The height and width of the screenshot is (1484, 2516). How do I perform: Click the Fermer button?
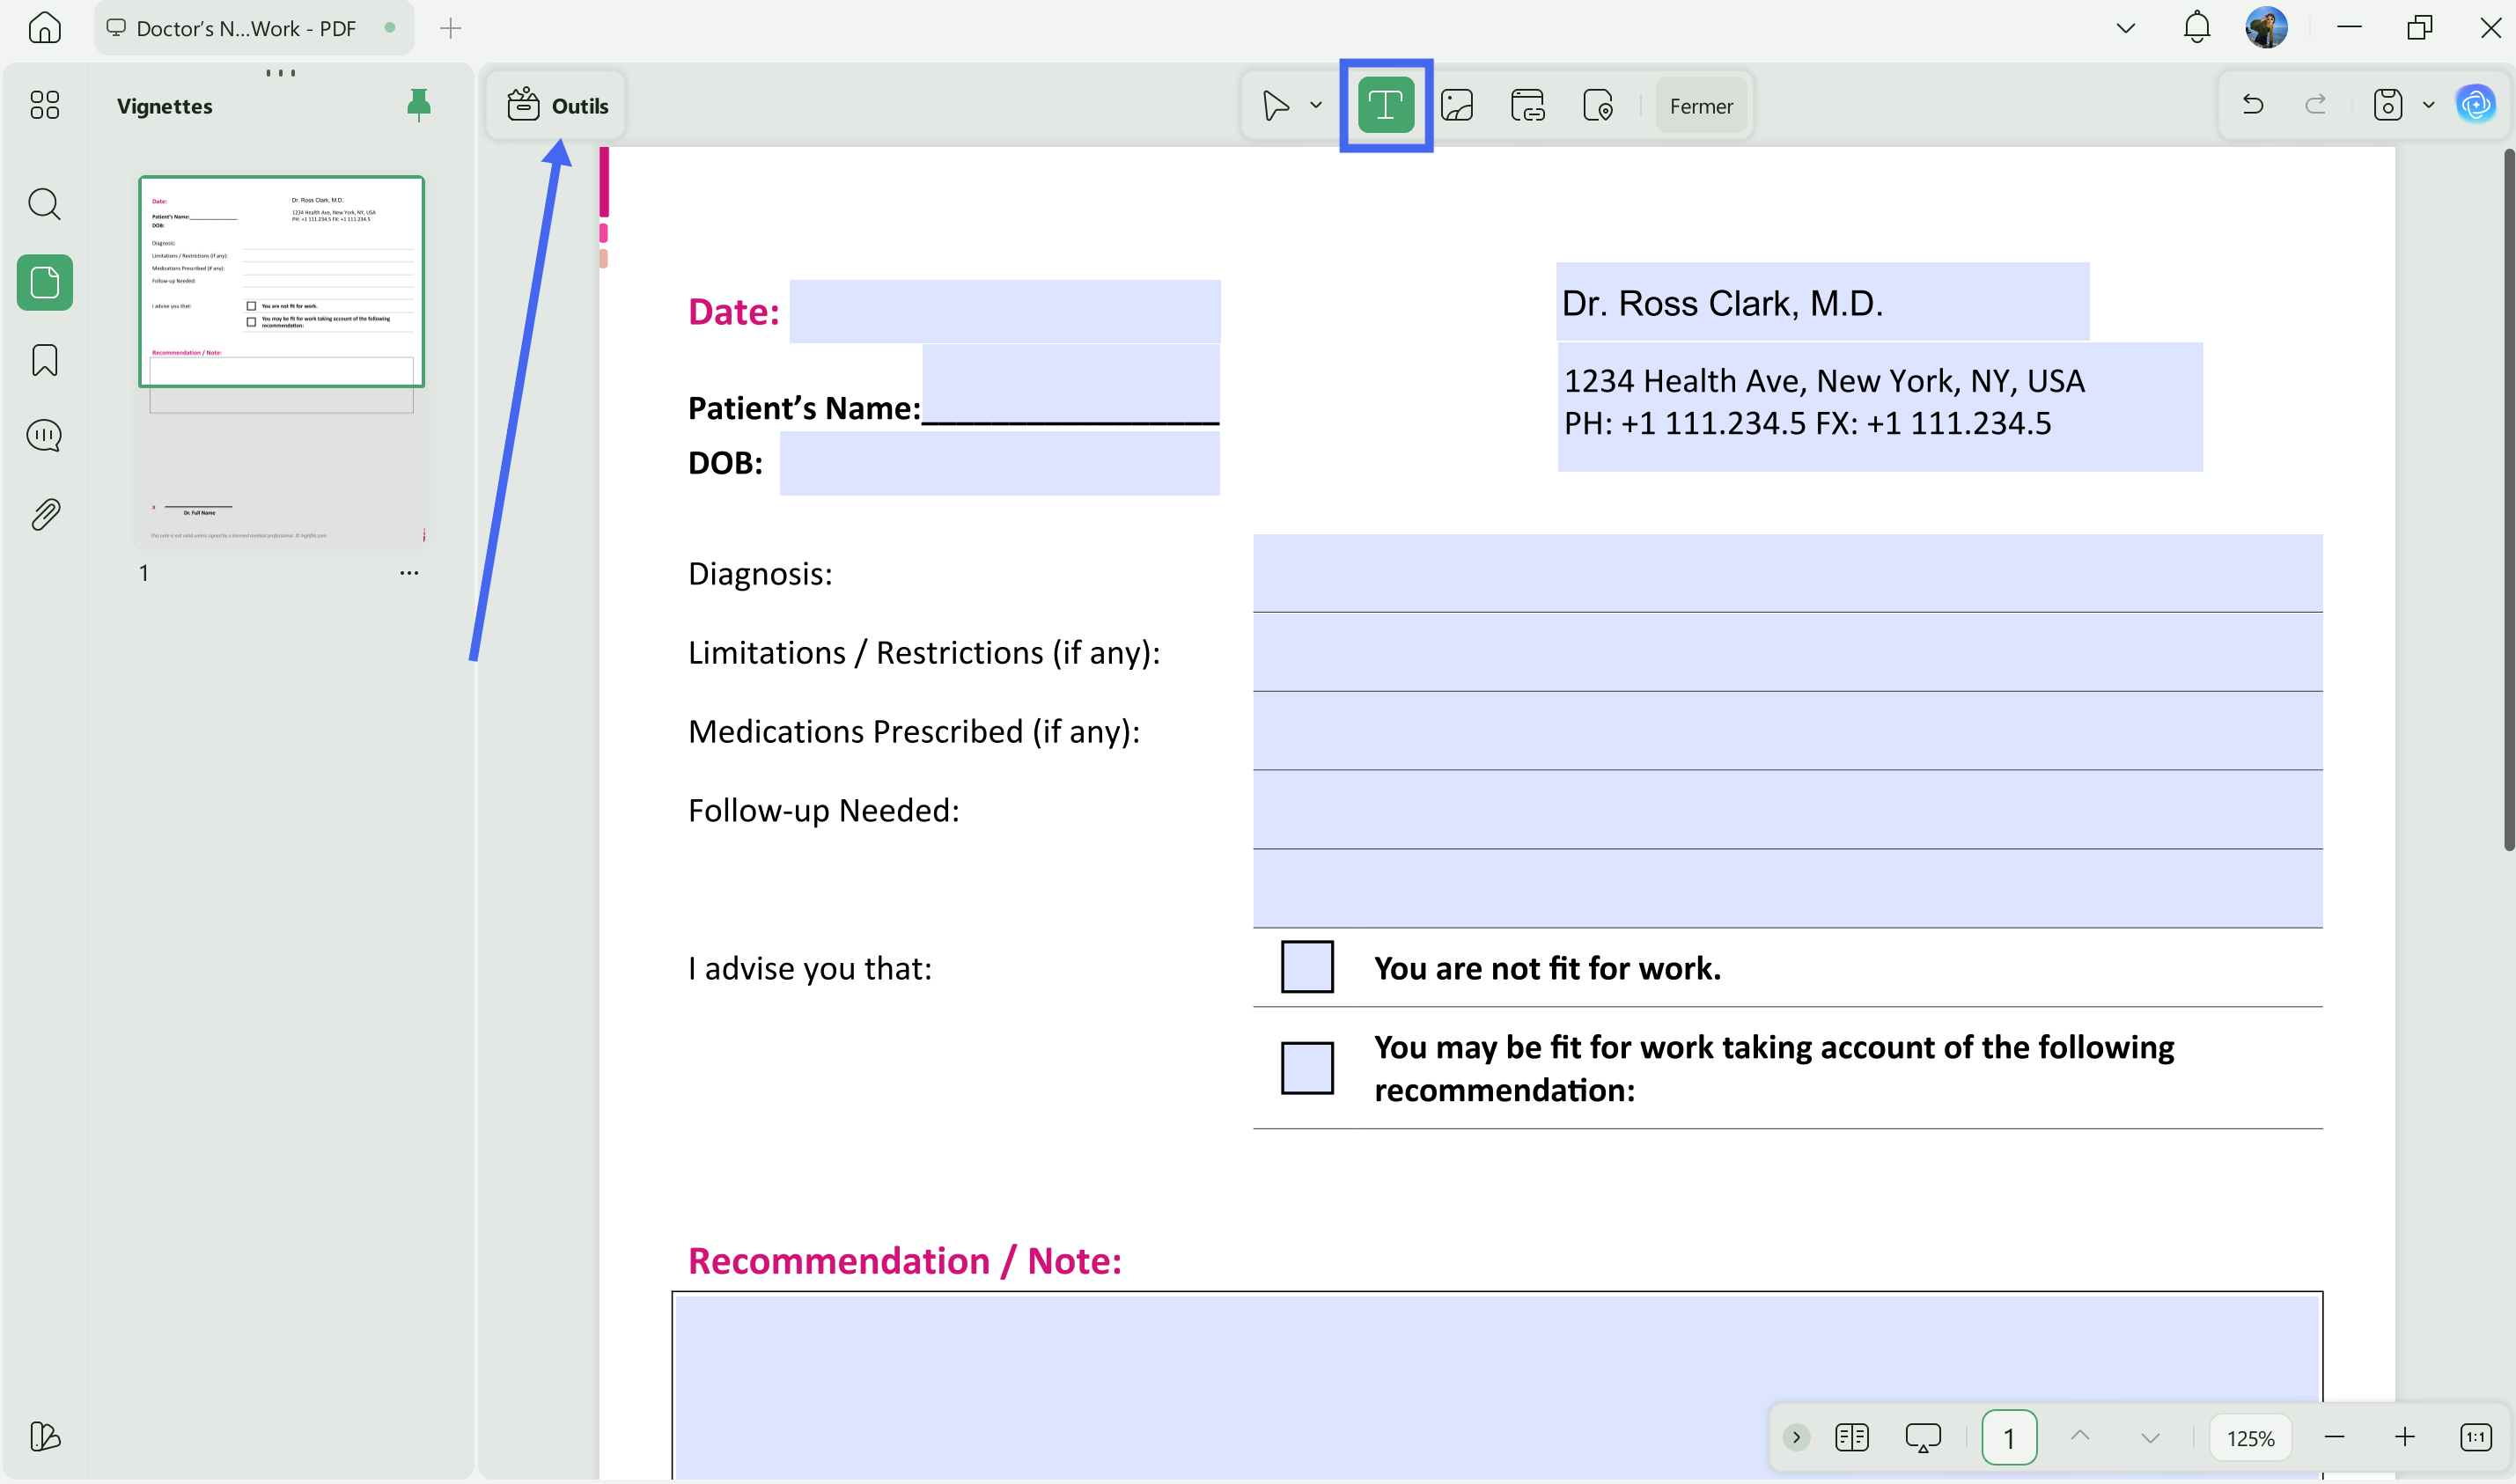pos(1701,106)
